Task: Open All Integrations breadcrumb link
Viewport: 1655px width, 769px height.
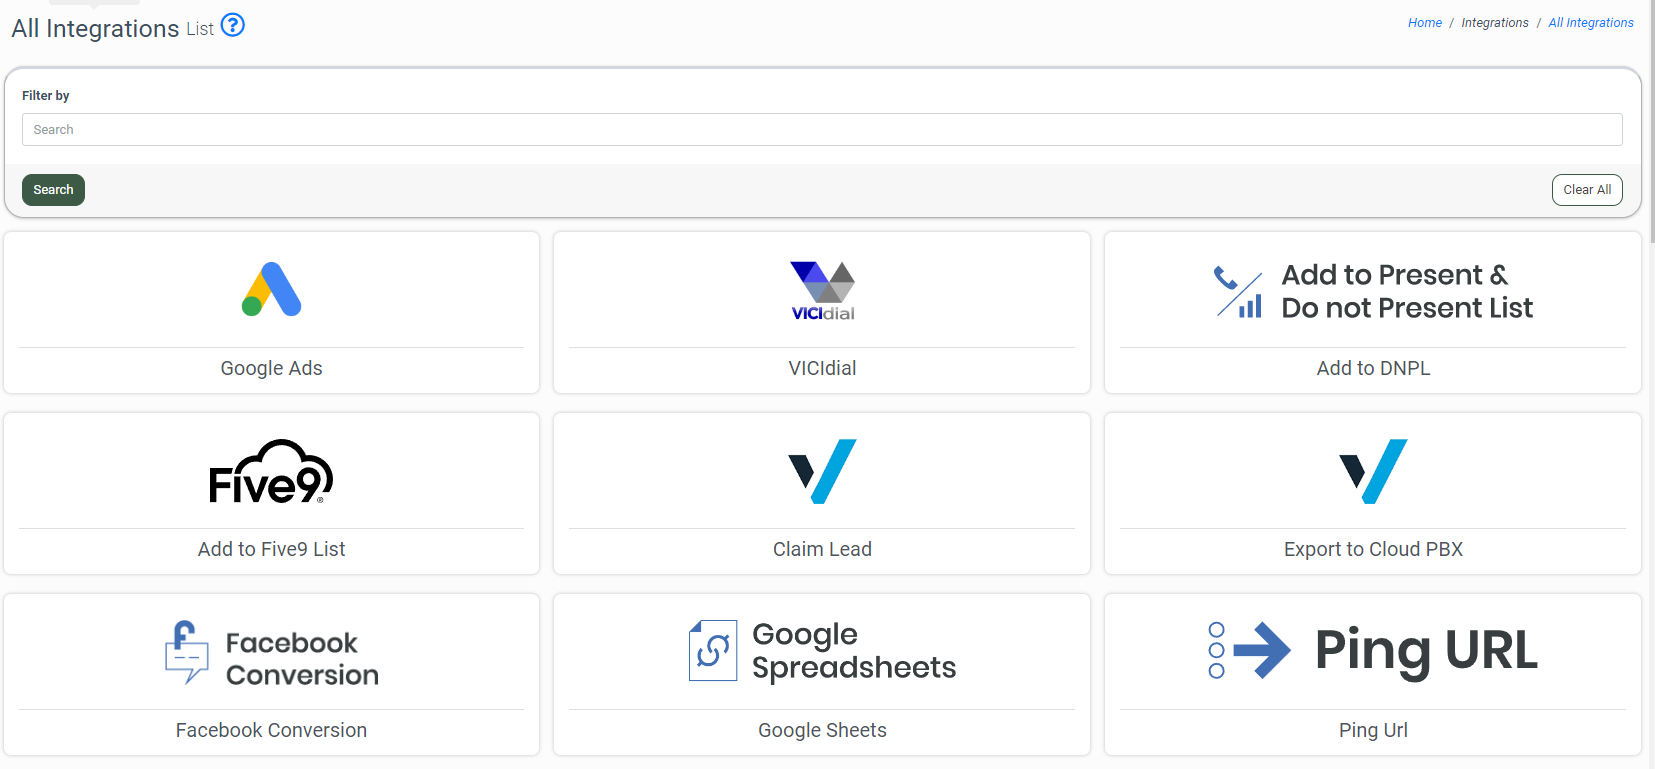Action: click(x=1590, y=23)
